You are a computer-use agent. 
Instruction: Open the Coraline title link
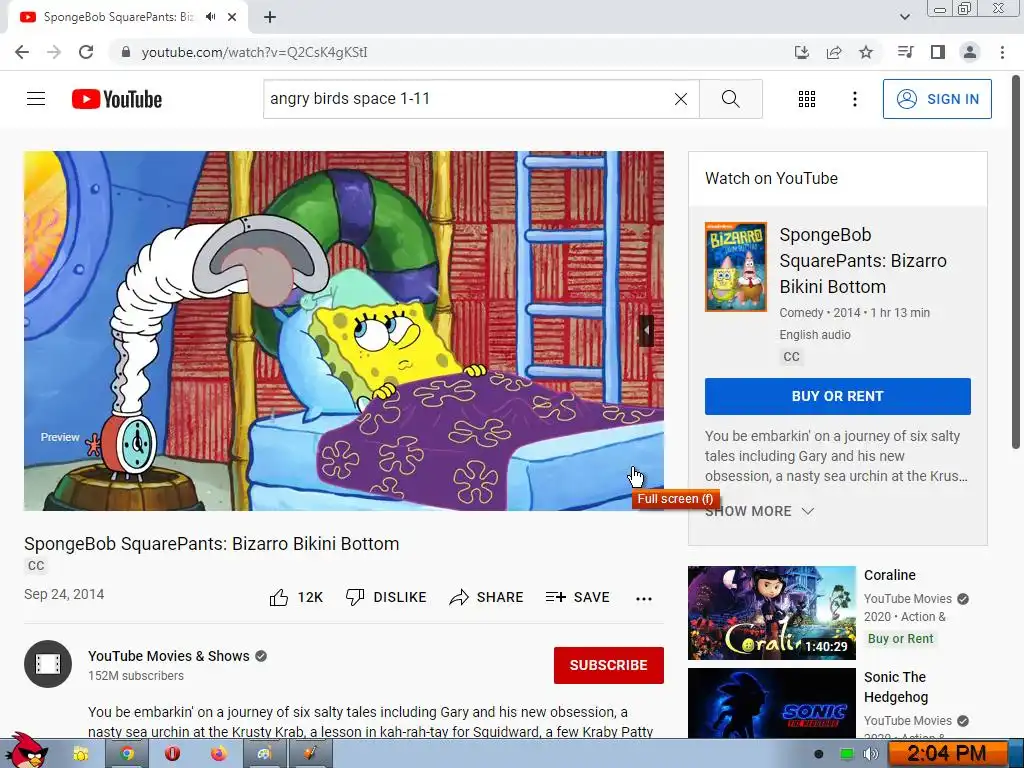(889, 575)
